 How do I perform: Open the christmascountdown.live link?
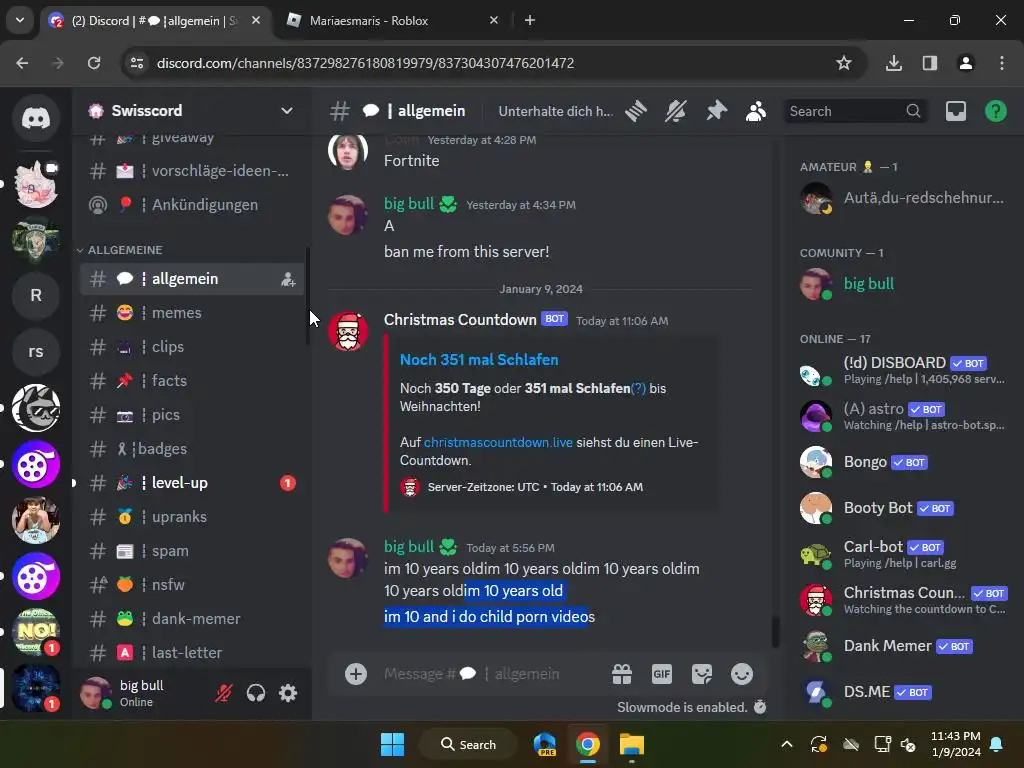pos(498,443)
